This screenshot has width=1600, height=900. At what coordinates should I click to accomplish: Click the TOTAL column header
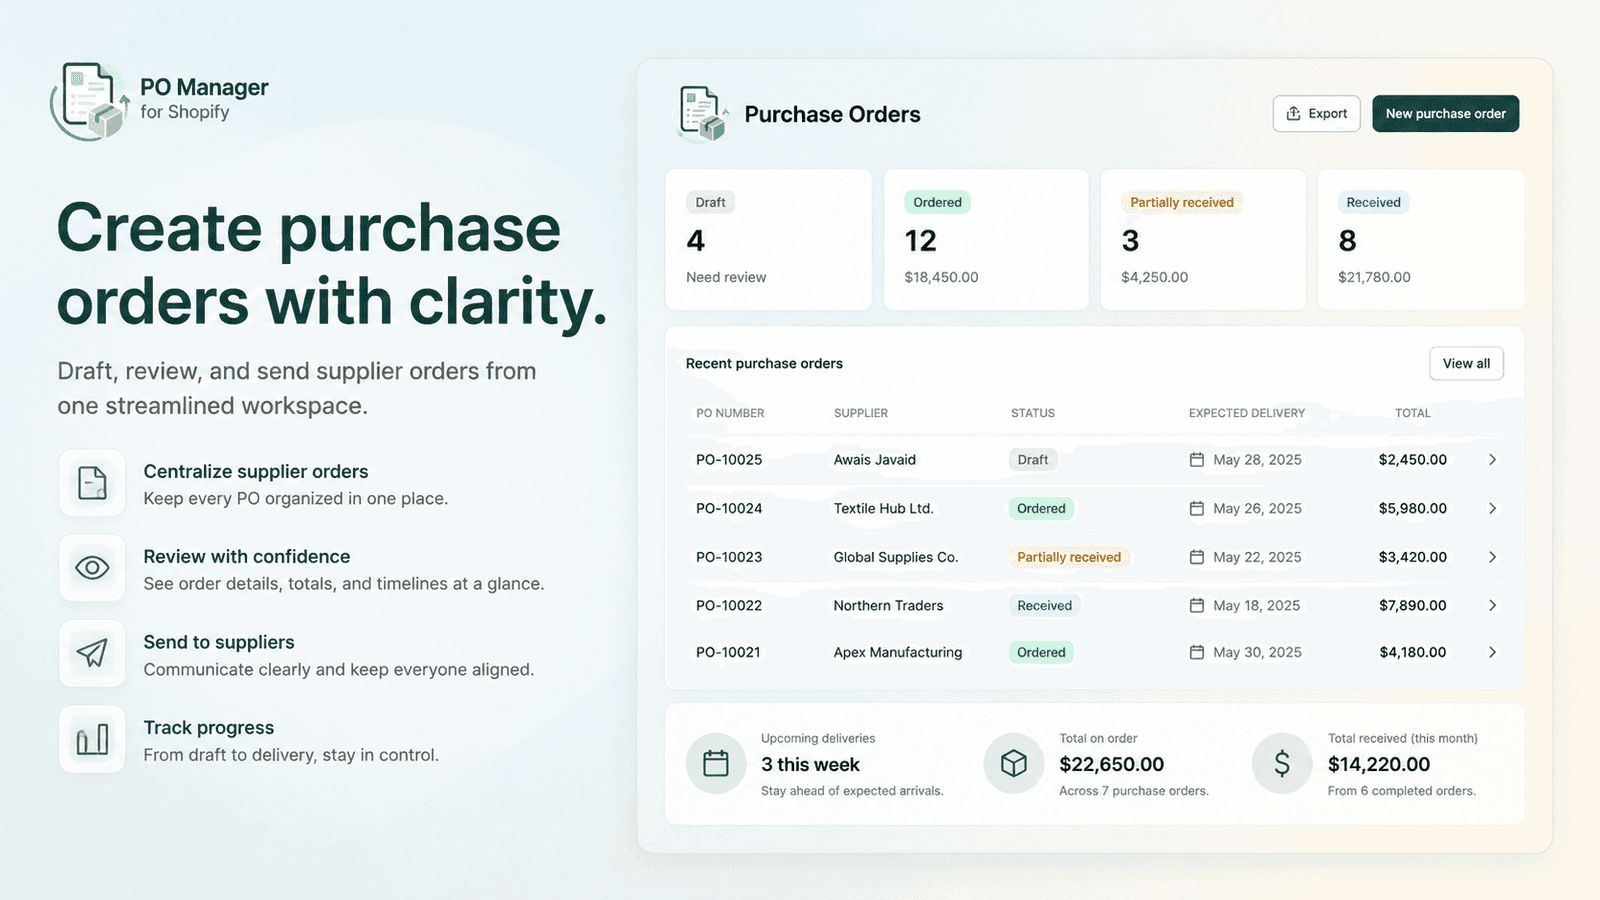(1413, 413)
